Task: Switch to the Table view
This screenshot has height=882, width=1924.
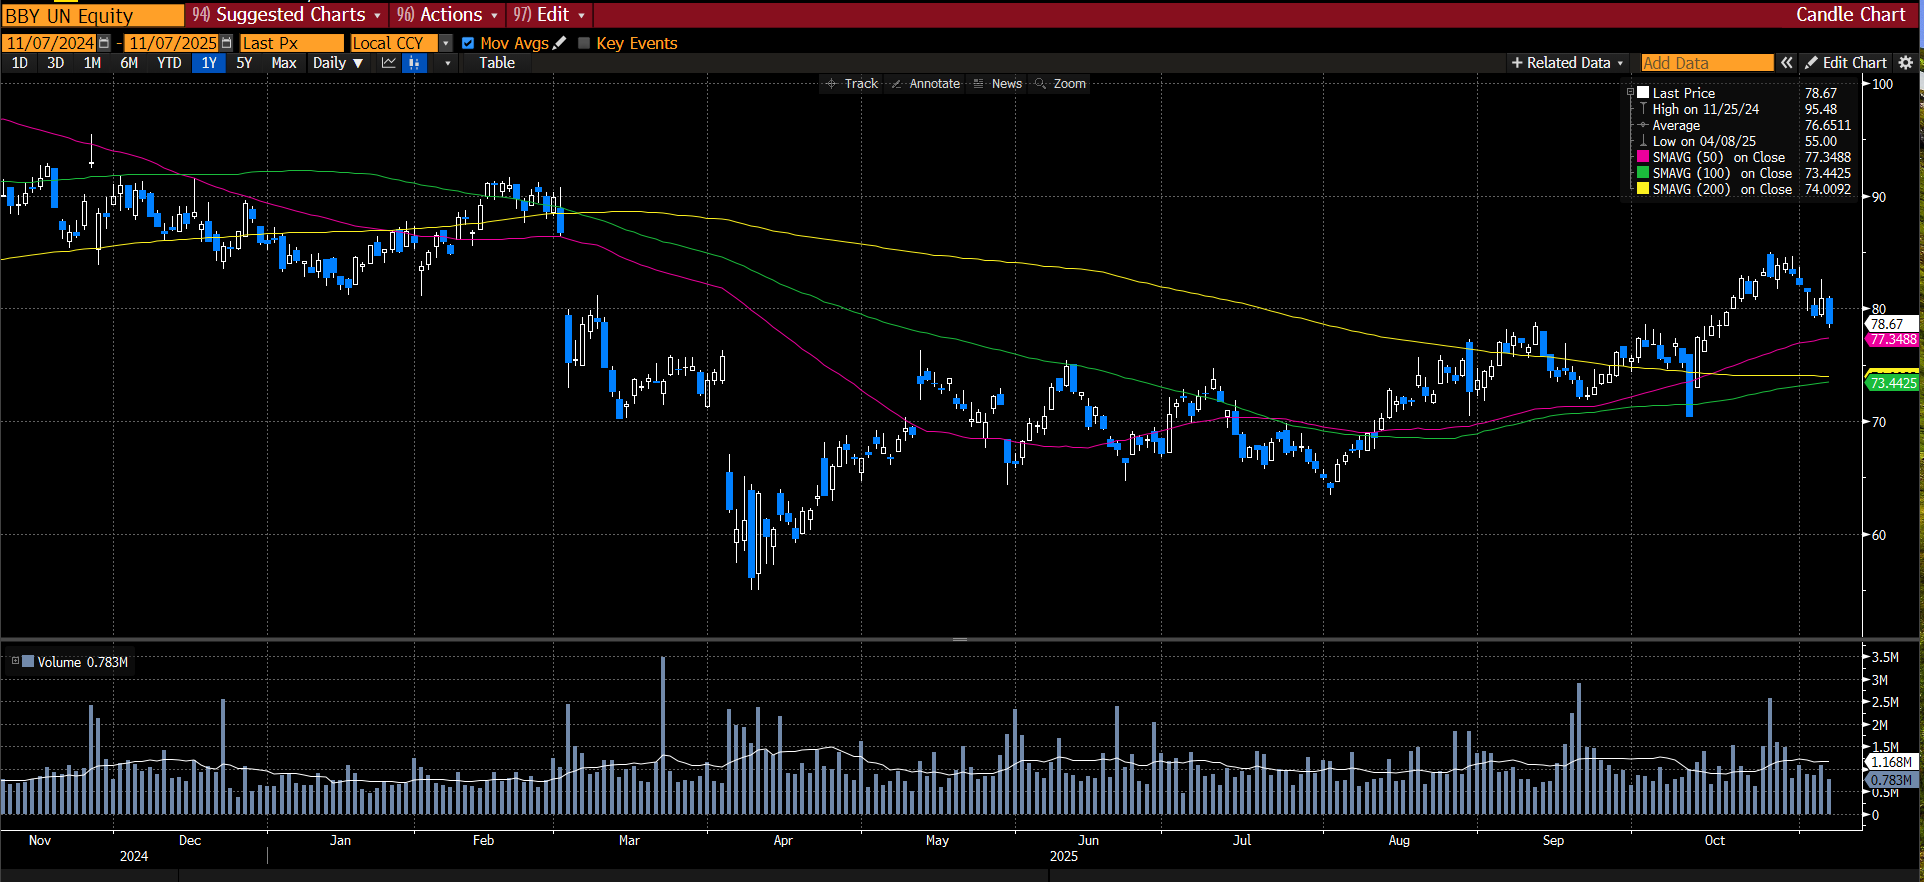Action: (x=496, y=63)
